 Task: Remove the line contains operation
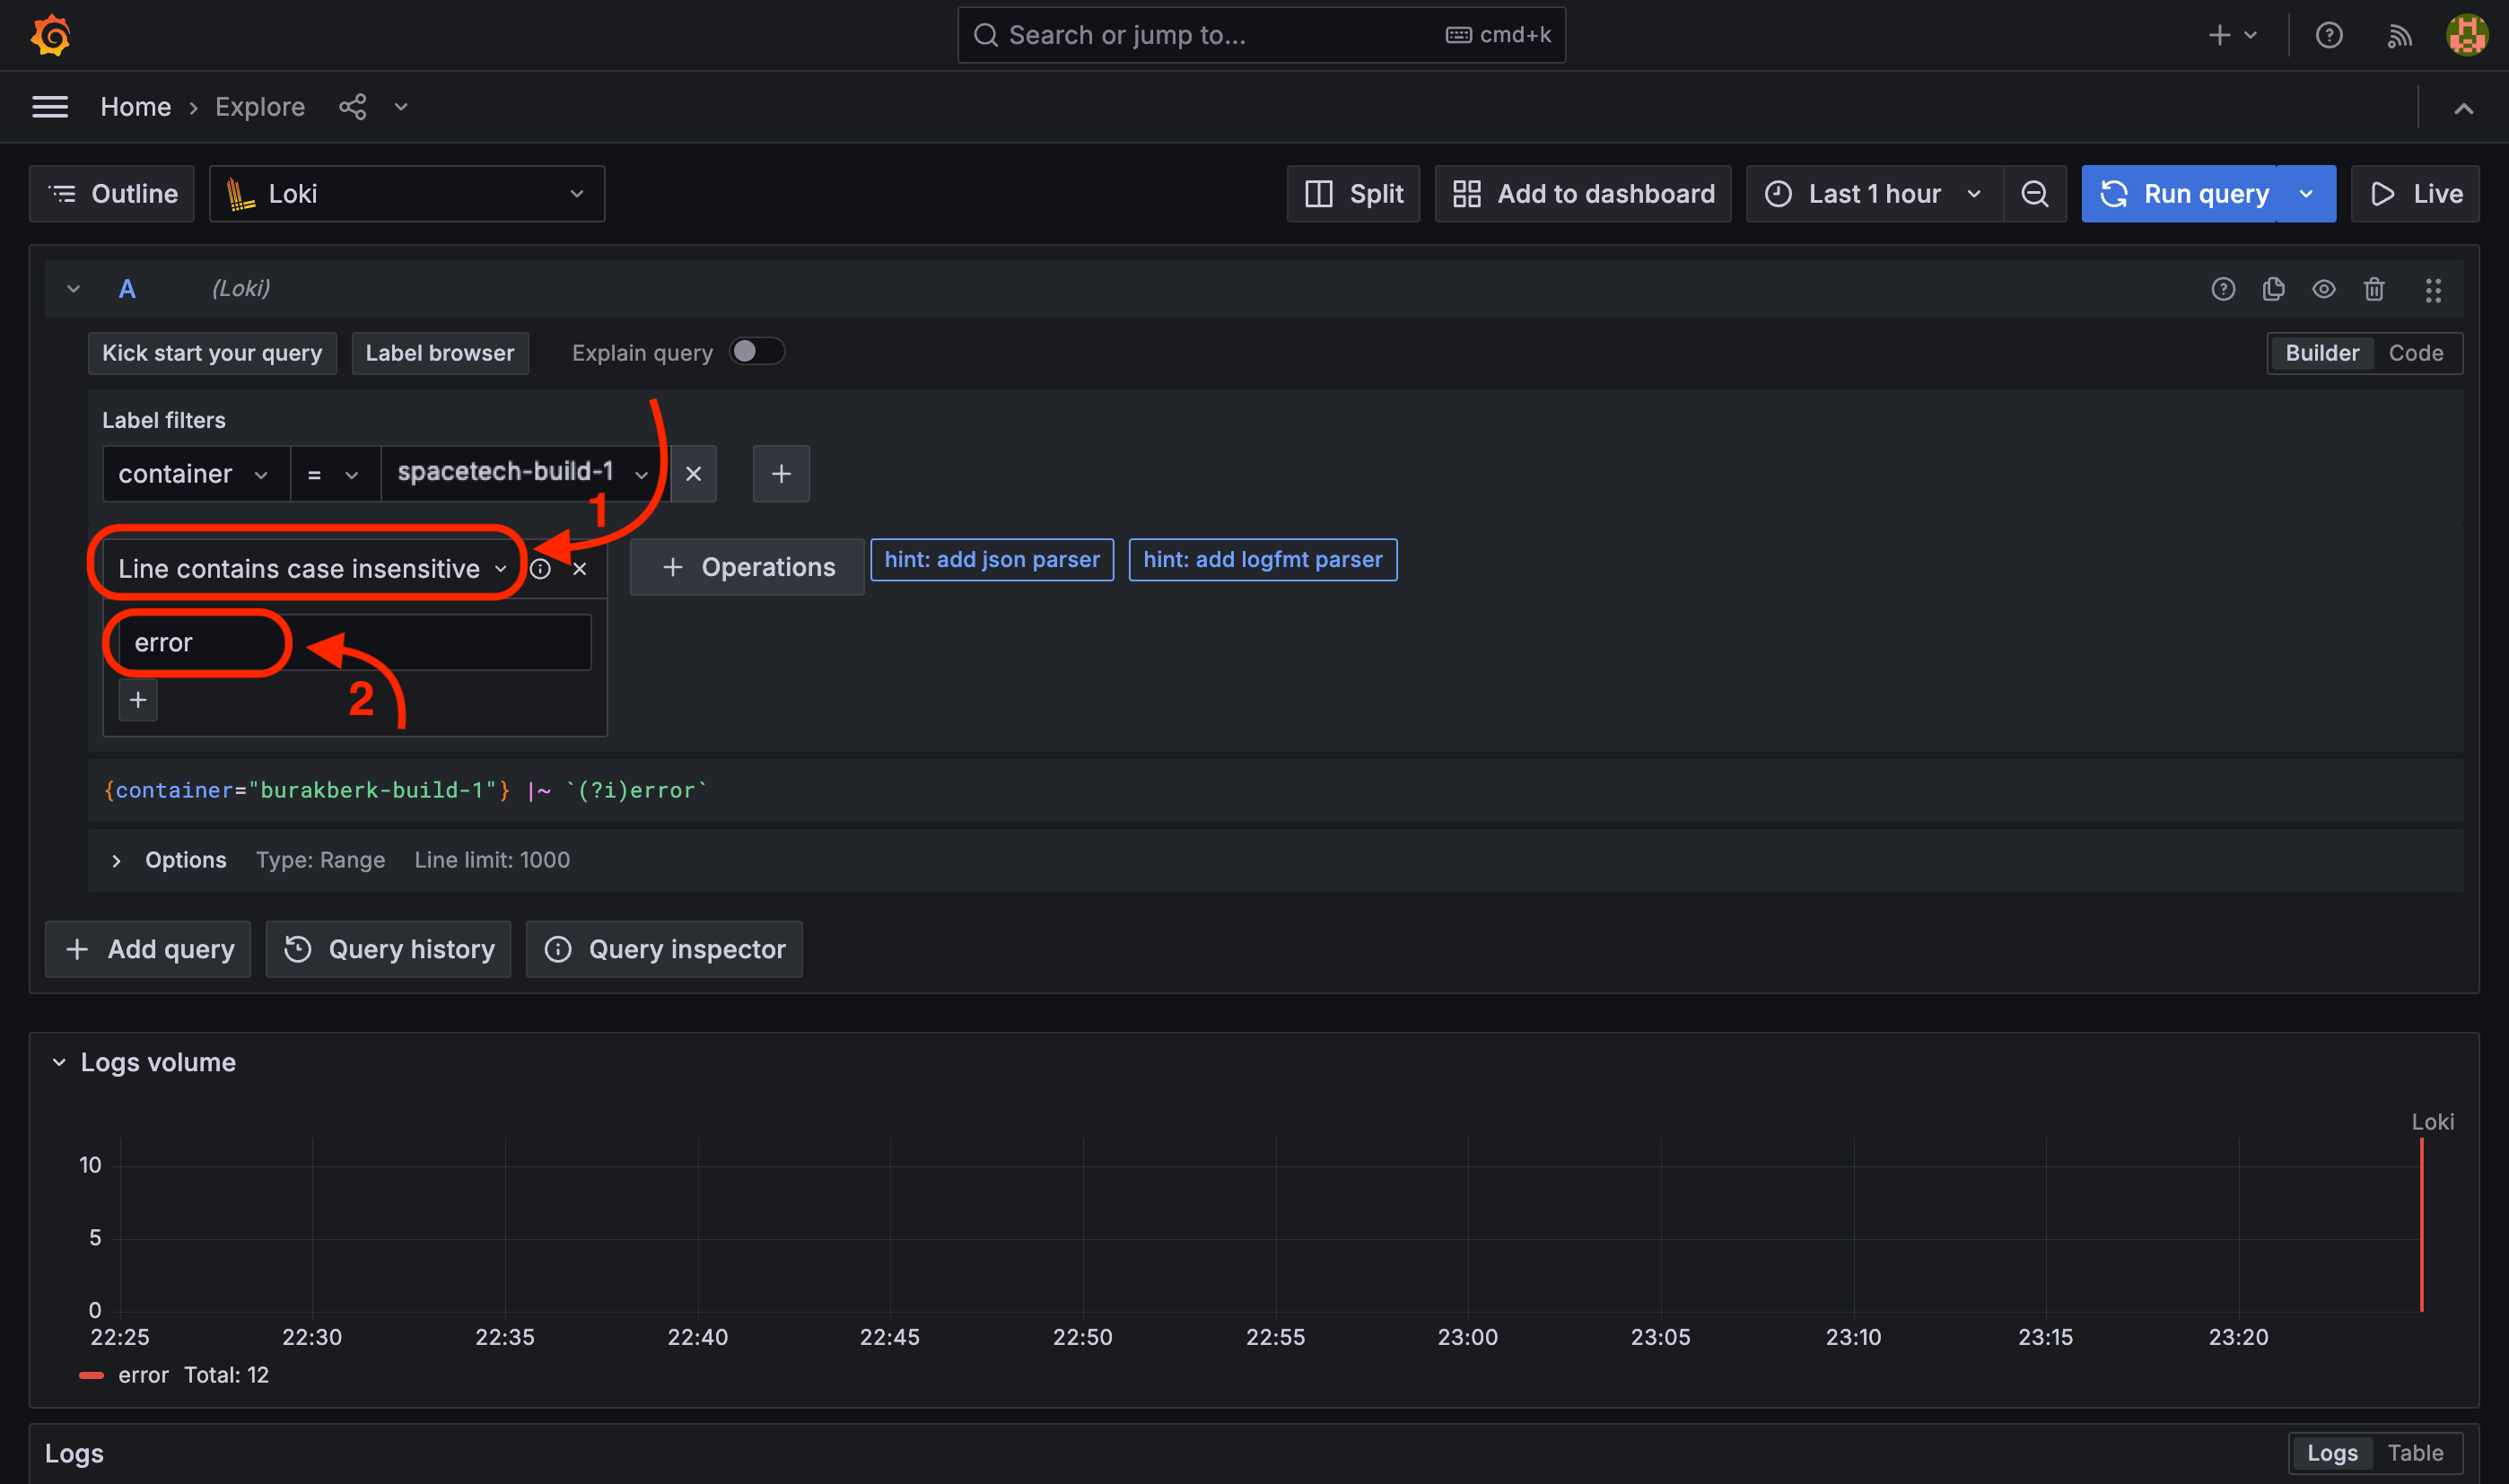pos(580,569)
